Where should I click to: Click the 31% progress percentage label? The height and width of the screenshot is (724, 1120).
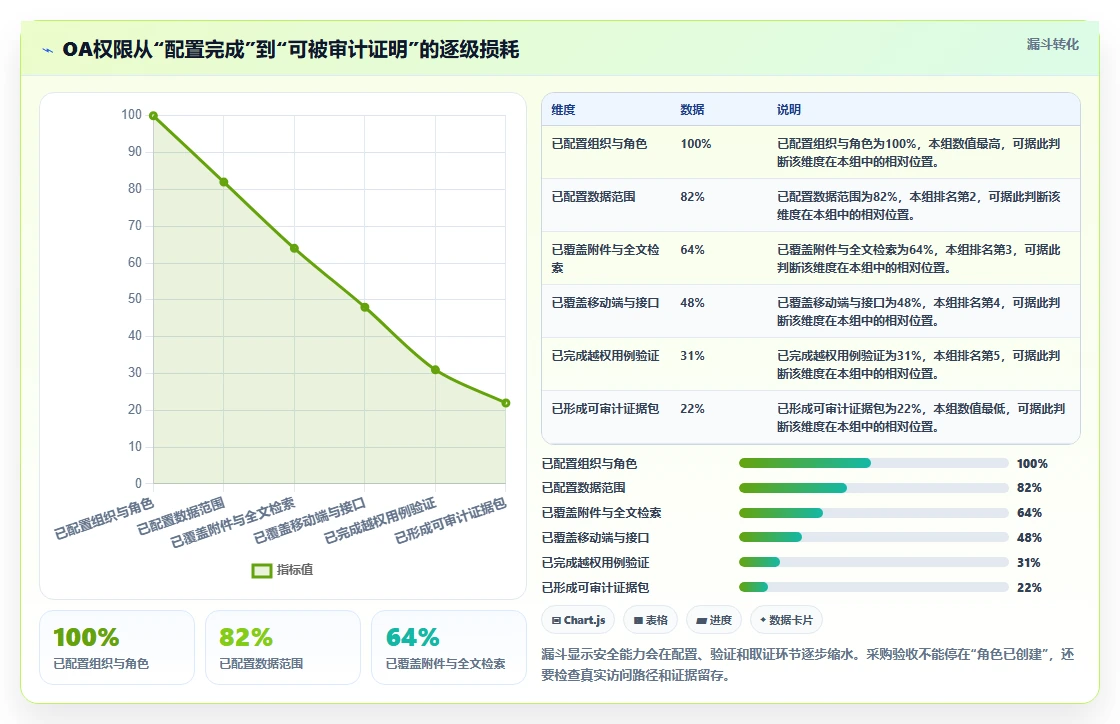tap(1029, 563)
